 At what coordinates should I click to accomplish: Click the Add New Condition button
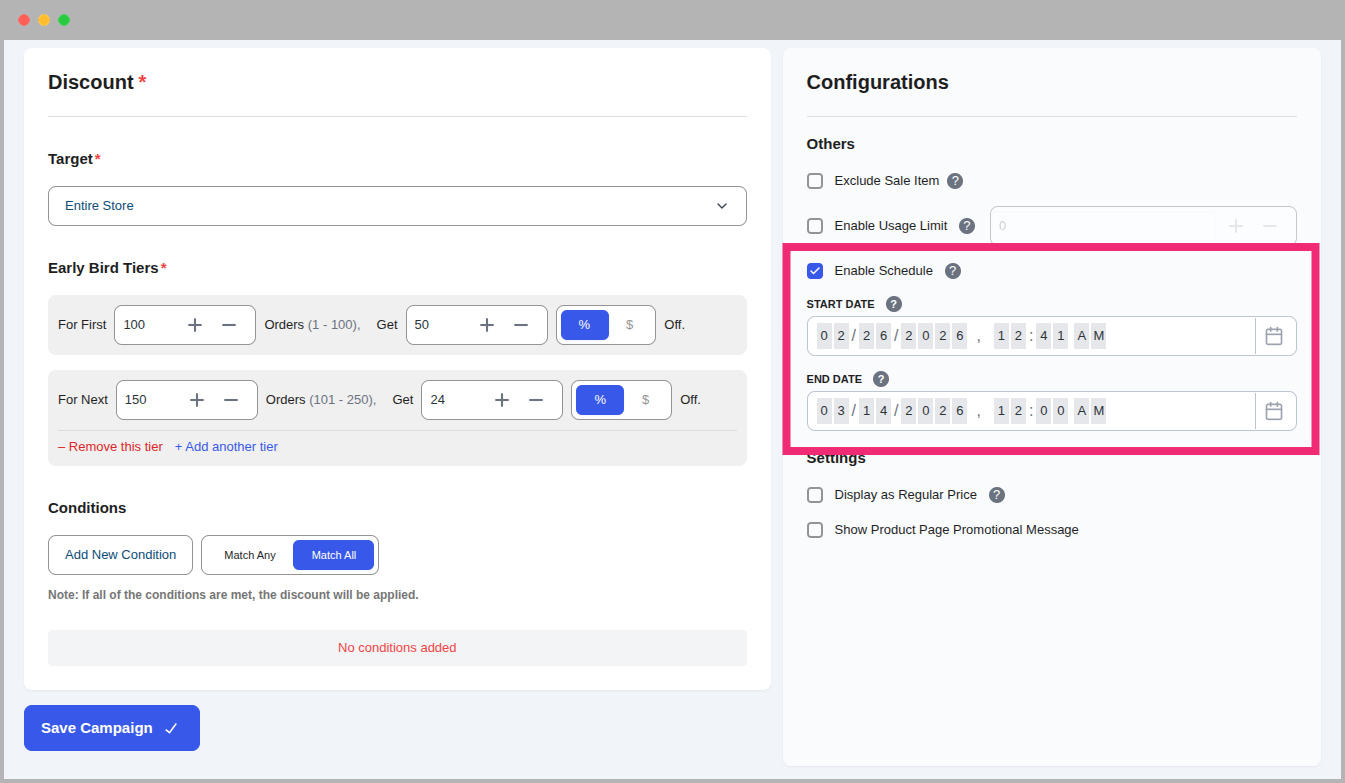120,554
